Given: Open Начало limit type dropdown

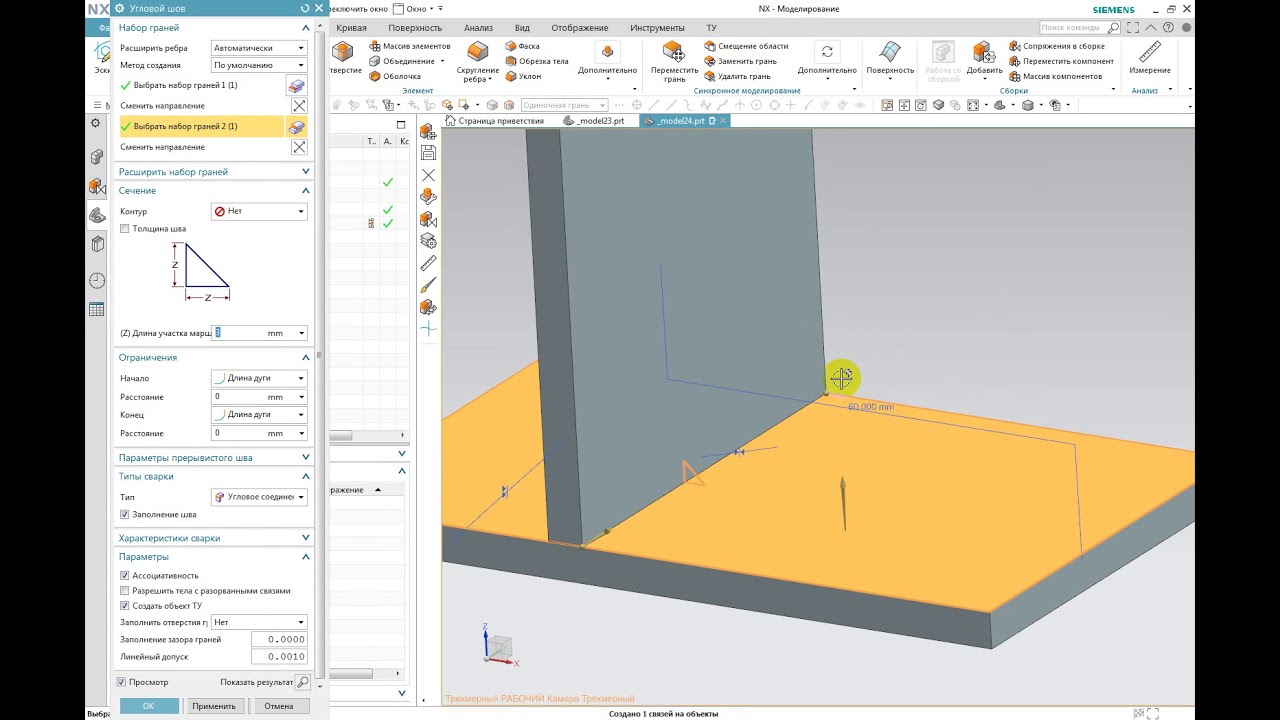Looking at the screenshot, I should click(x=259, y=378).
